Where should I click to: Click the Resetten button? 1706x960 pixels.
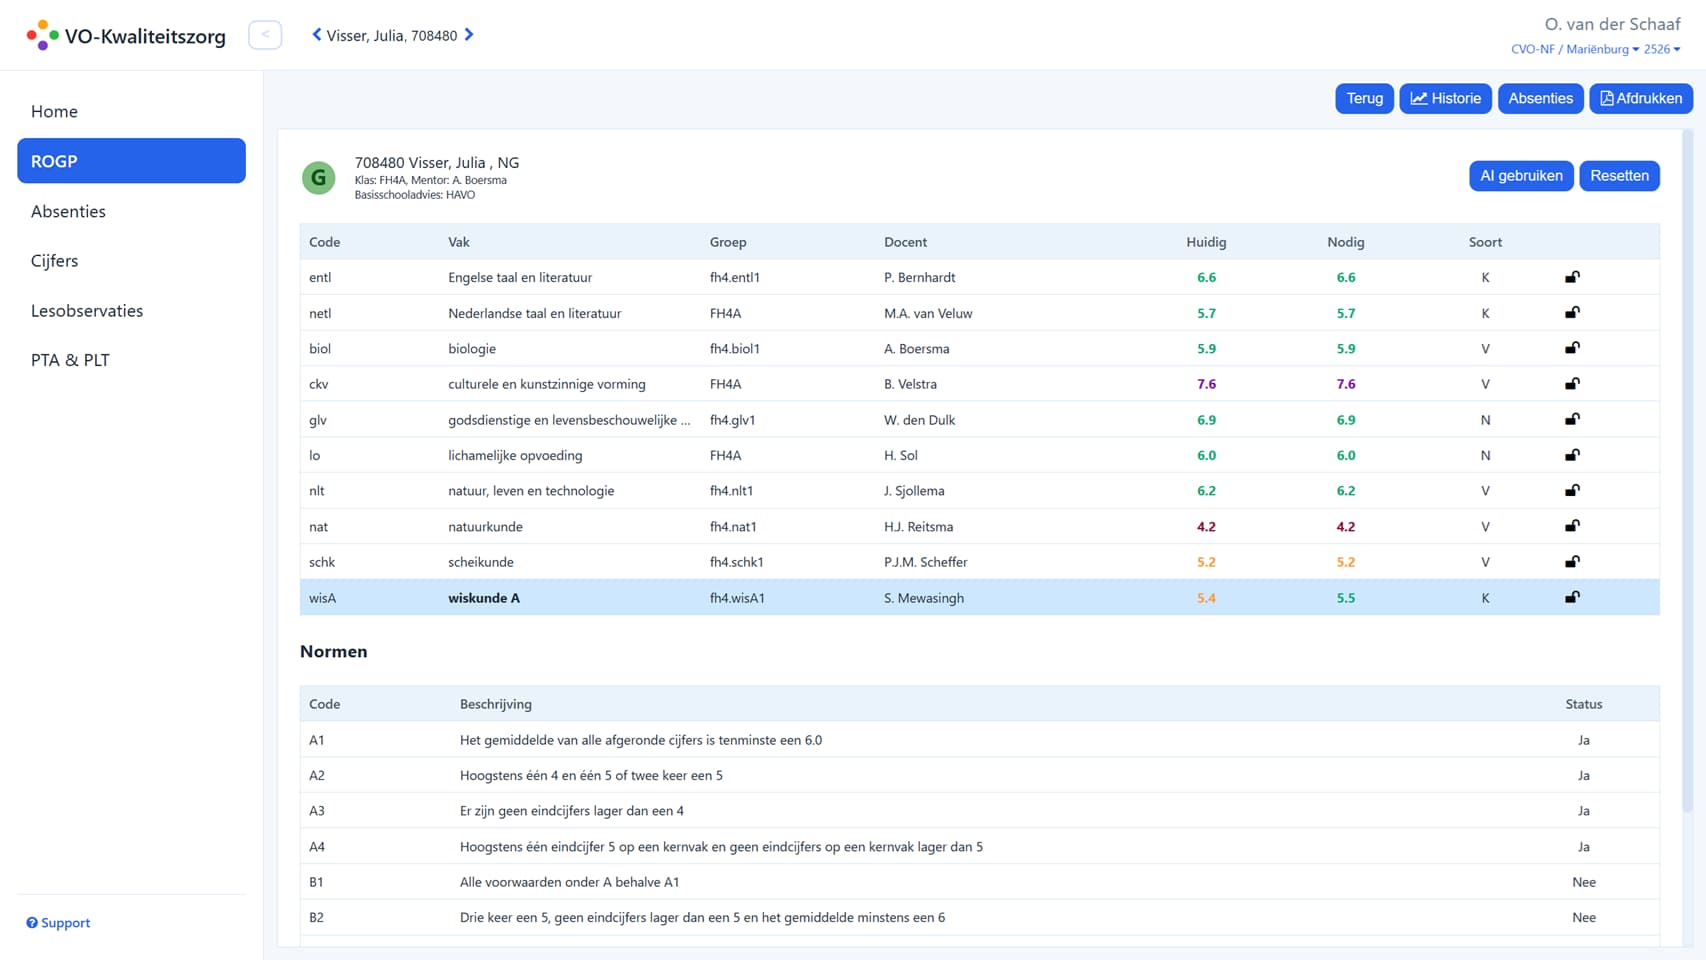(x=1620, y=176)
